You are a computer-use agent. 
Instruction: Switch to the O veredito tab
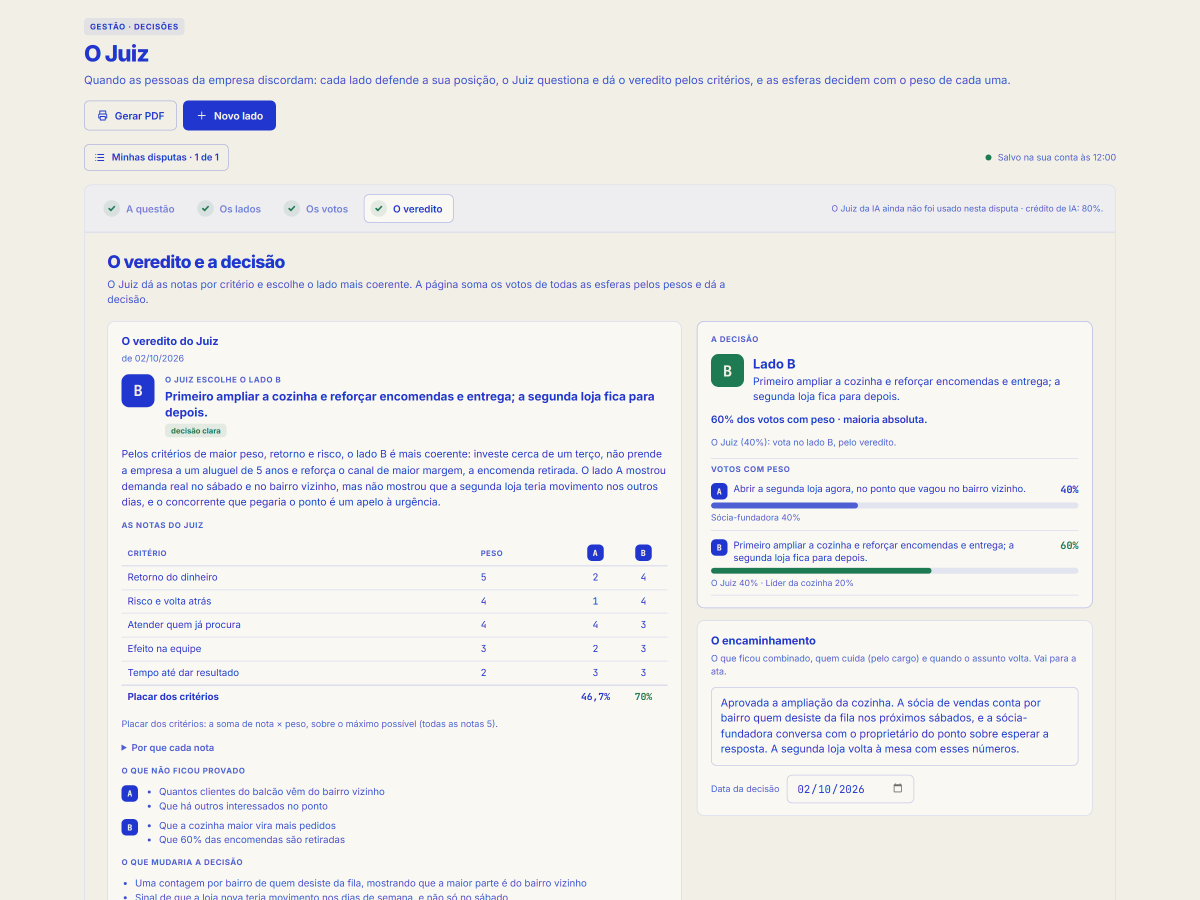point(408,208)
